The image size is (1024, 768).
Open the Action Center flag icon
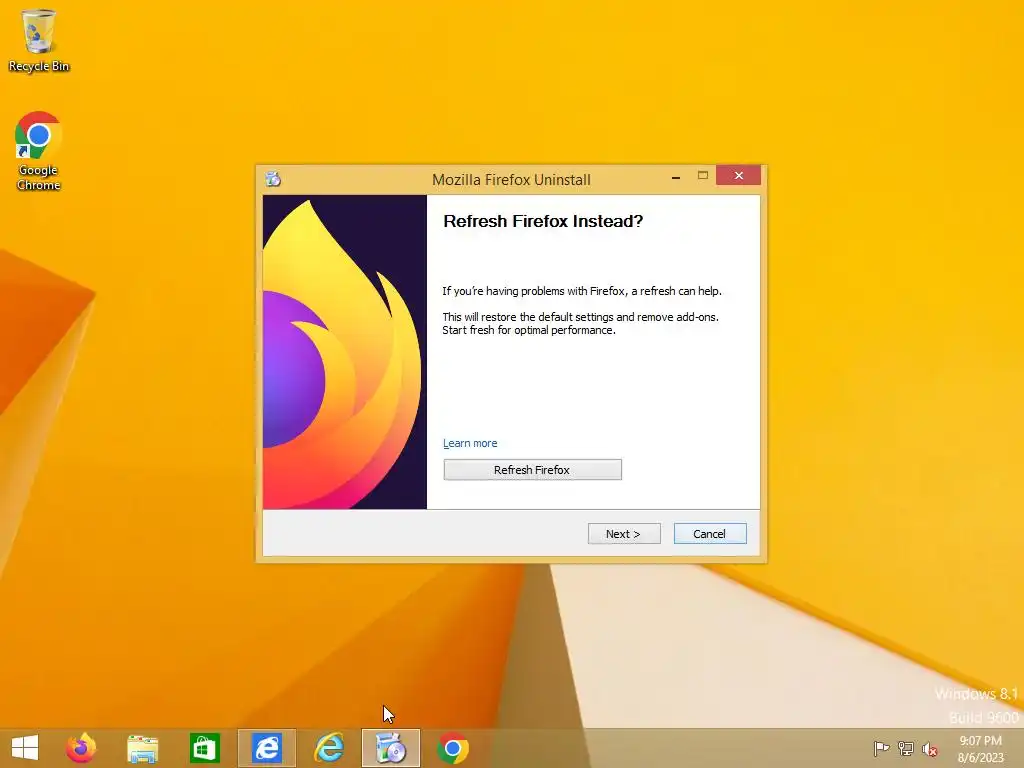[881, 748]
